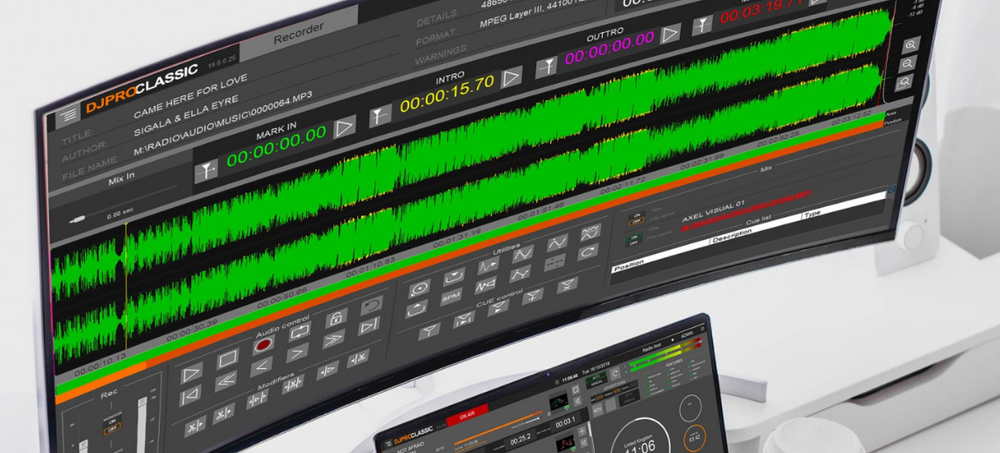Click the padlock Lock icon in Audio control
1000x453 pixels.
pyautogui.click(x=336, y=318)
